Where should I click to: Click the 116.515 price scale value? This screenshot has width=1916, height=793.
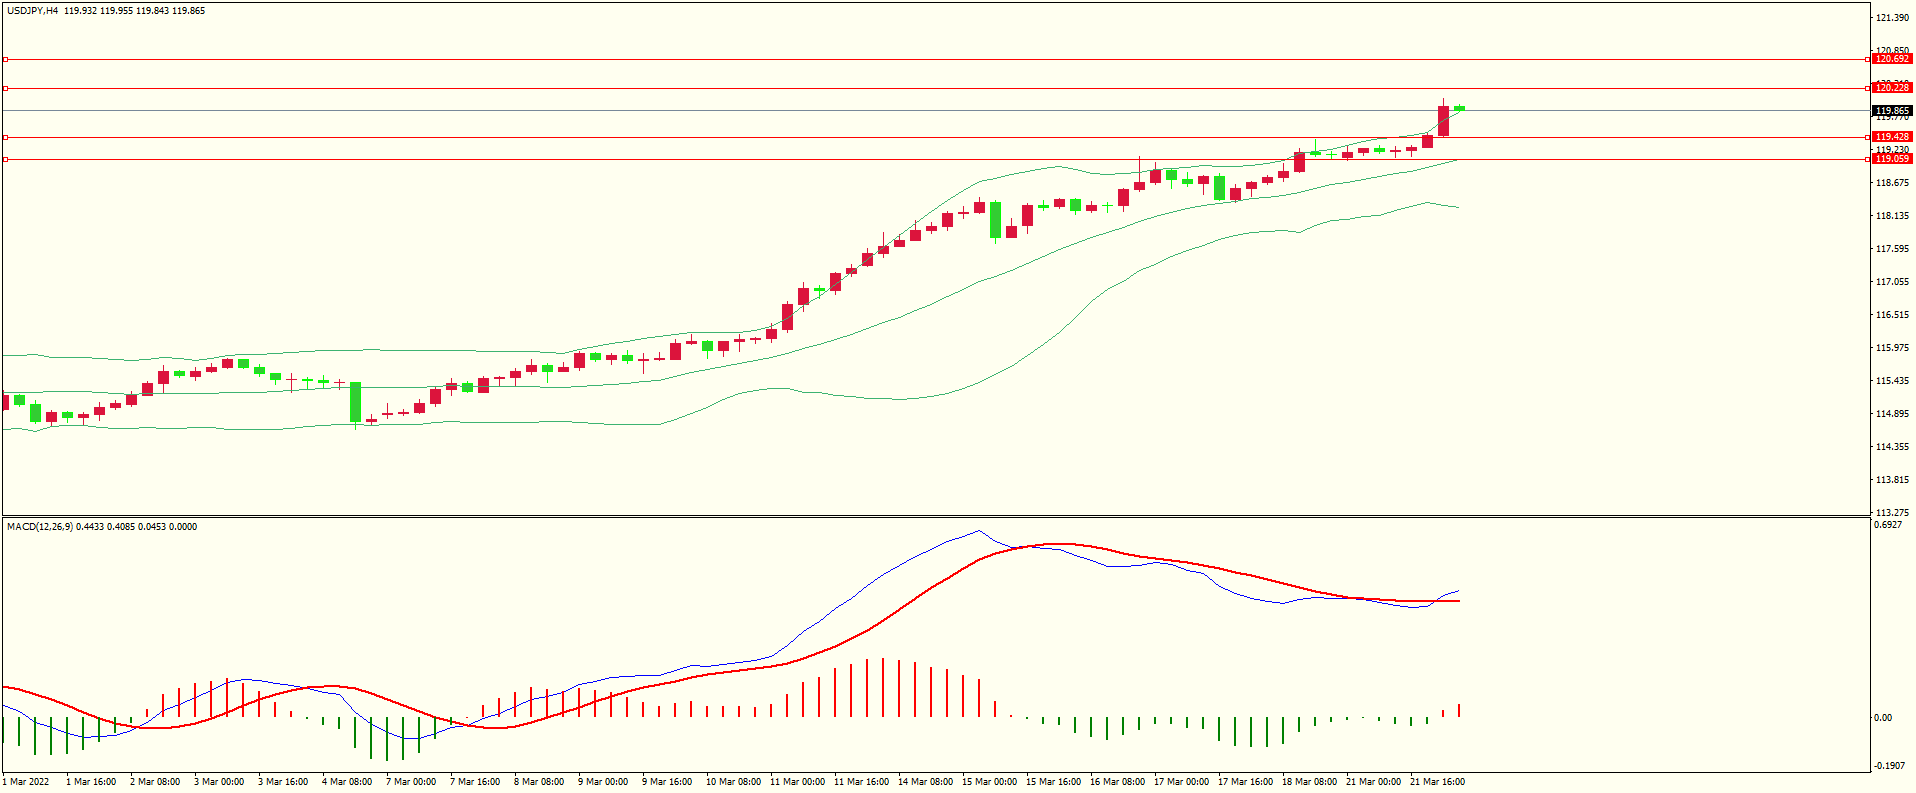pos(1892,315)
